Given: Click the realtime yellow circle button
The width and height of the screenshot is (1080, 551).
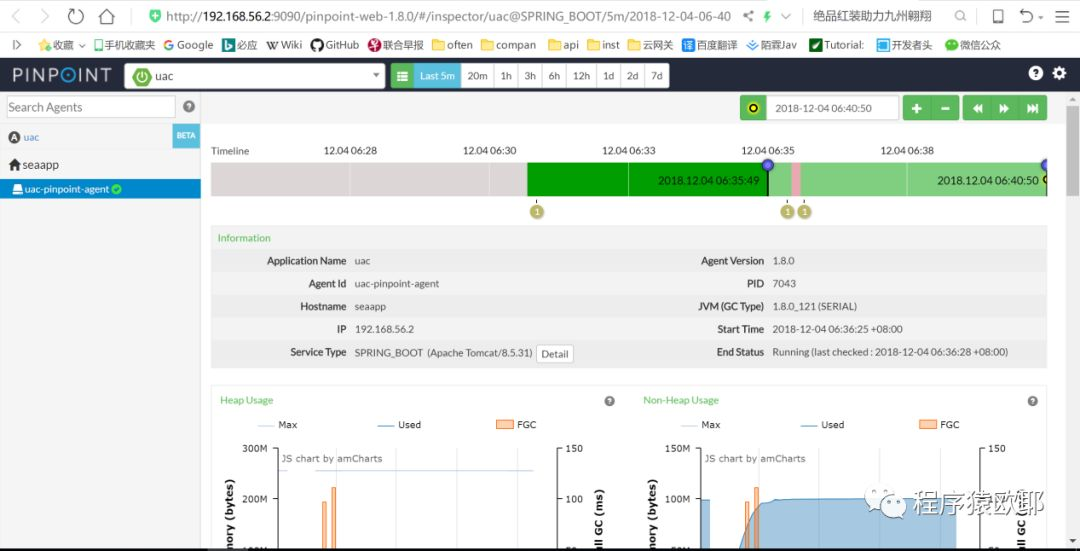Looking at the screenshot, I should click(753, 108).
